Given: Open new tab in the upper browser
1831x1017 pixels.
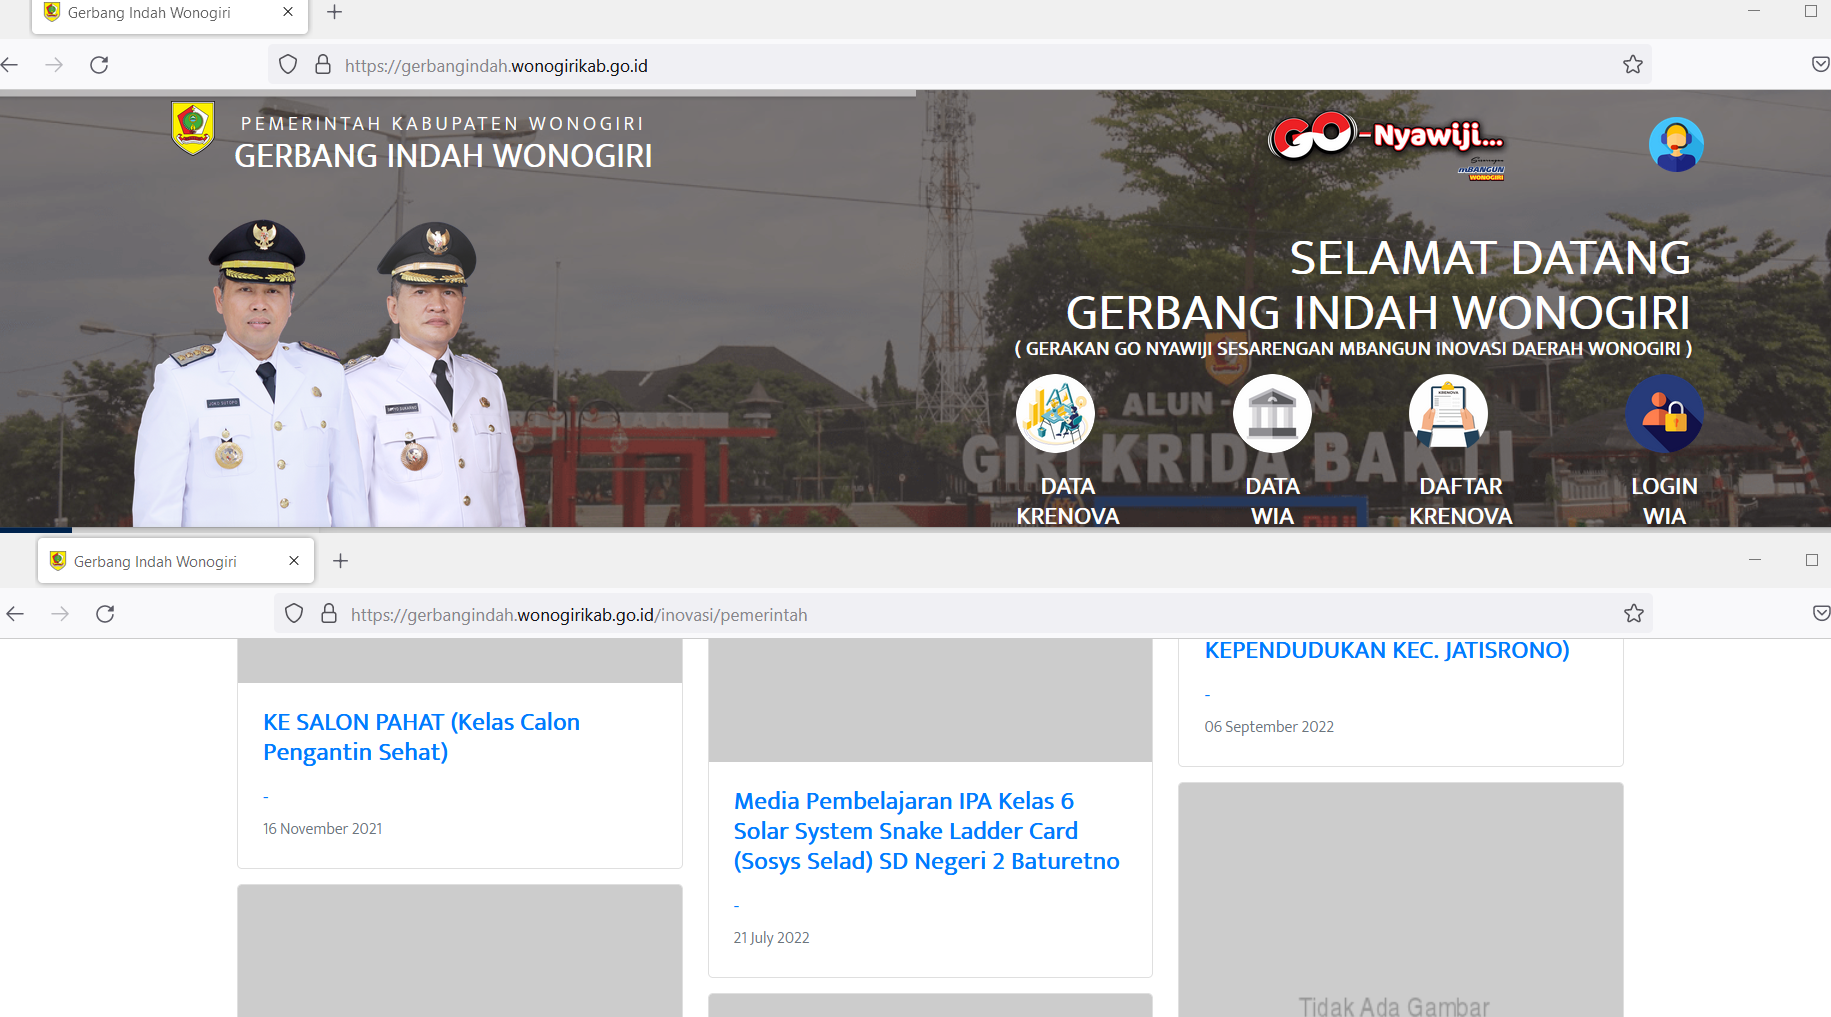Looking at the screenshot, I should 335,12.
